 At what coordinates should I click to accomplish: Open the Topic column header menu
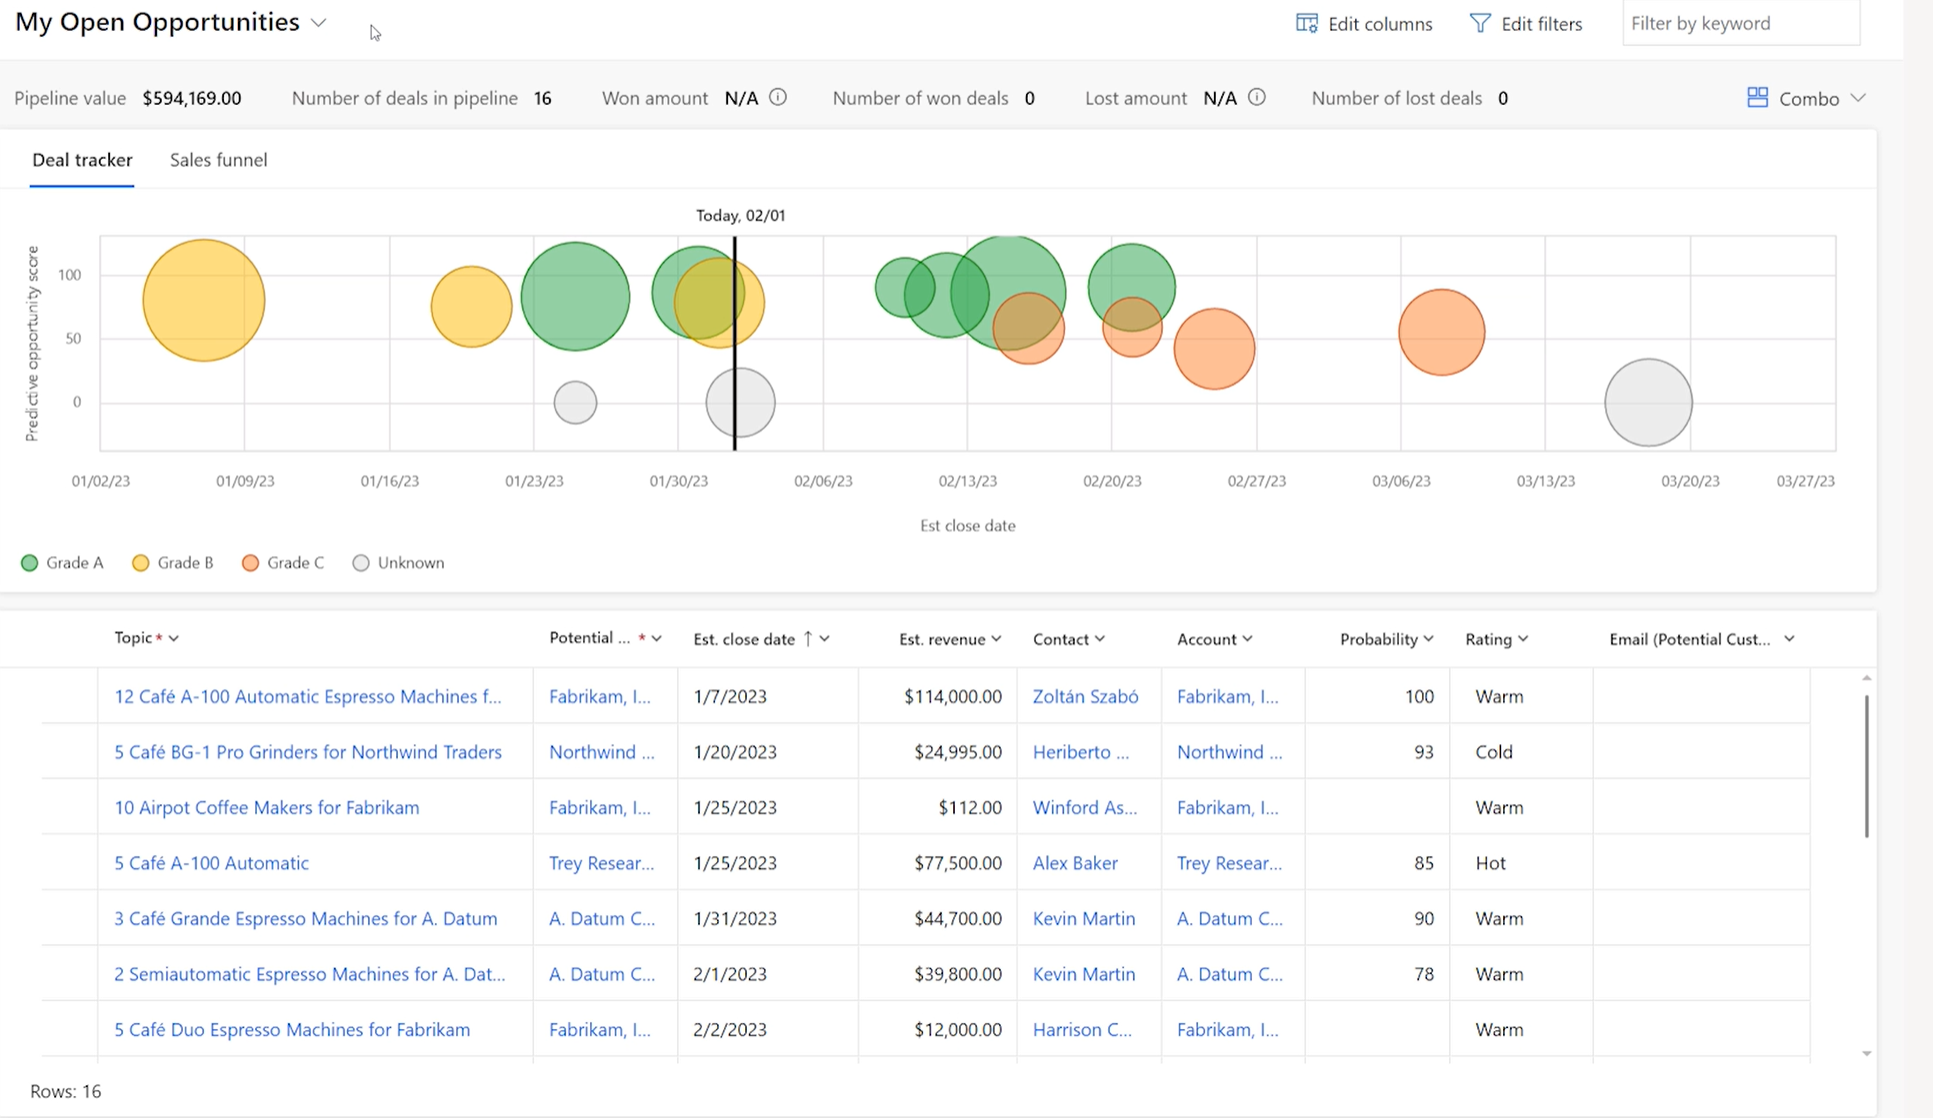click(x=174, y=638)
